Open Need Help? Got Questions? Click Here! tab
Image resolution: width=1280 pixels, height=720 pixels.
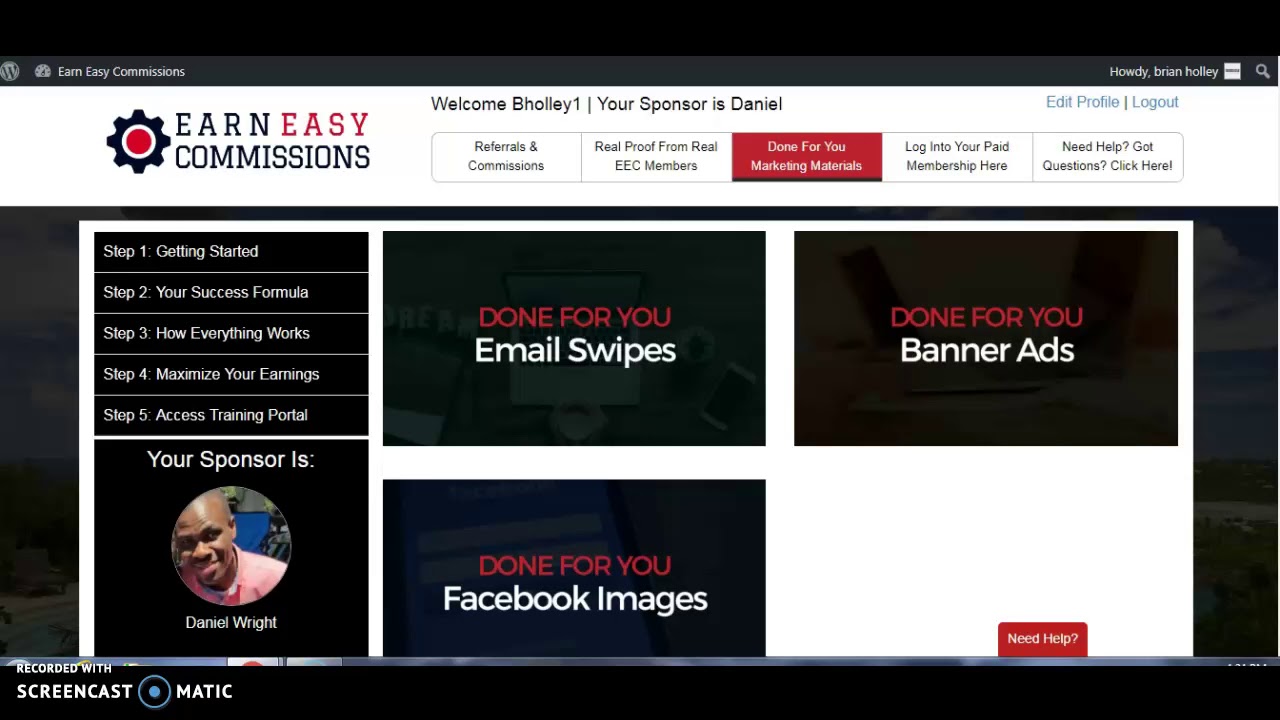(1108, 156)
